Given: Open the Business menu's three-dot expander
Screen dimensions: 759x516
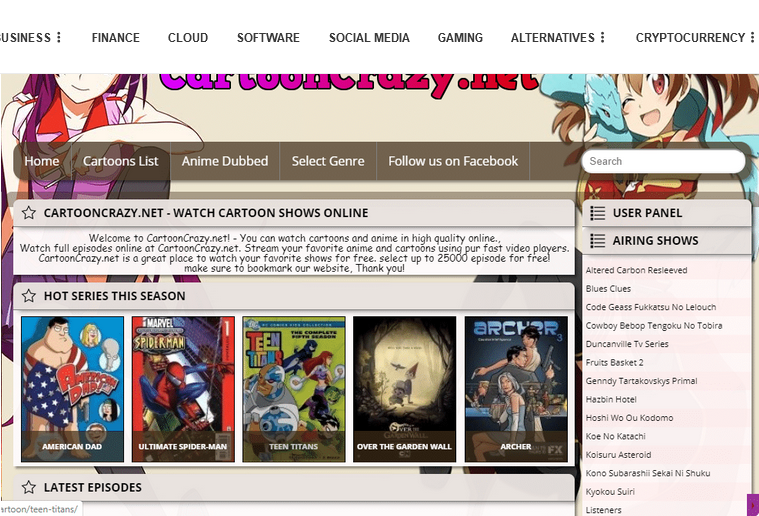Looking at the screenshot, I should [59, 37].
